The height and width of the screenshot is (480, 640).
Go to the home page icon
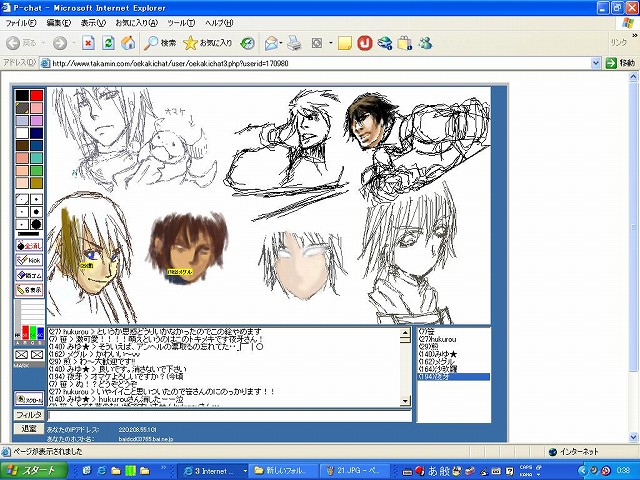(128, 43)
